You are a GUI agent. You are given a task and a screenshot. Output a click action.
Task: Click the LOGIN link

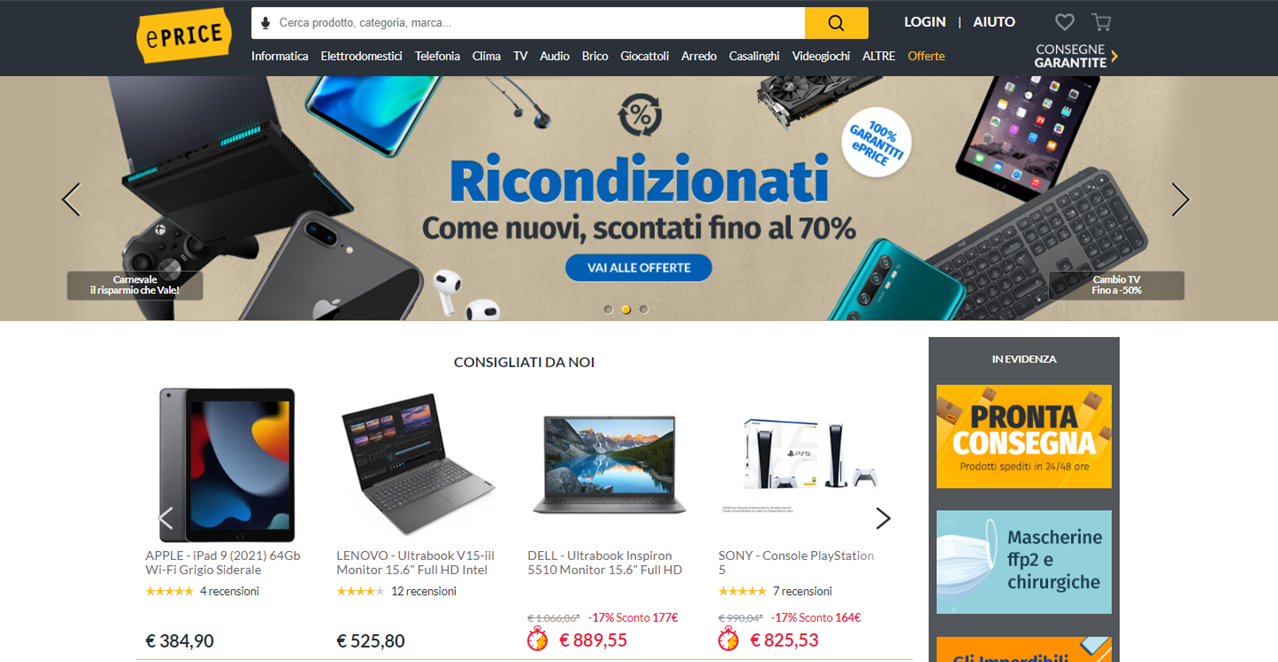click(925, 22)
